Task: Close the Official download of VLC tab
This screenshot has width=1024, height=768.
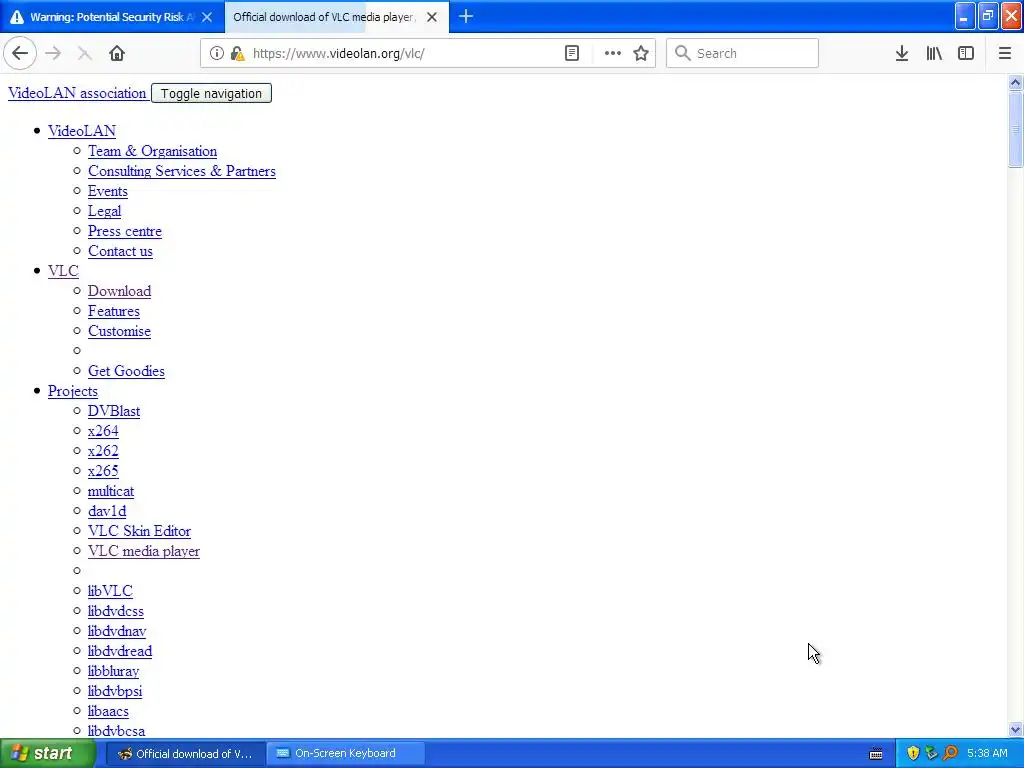Action: click(x=432, y=18)
